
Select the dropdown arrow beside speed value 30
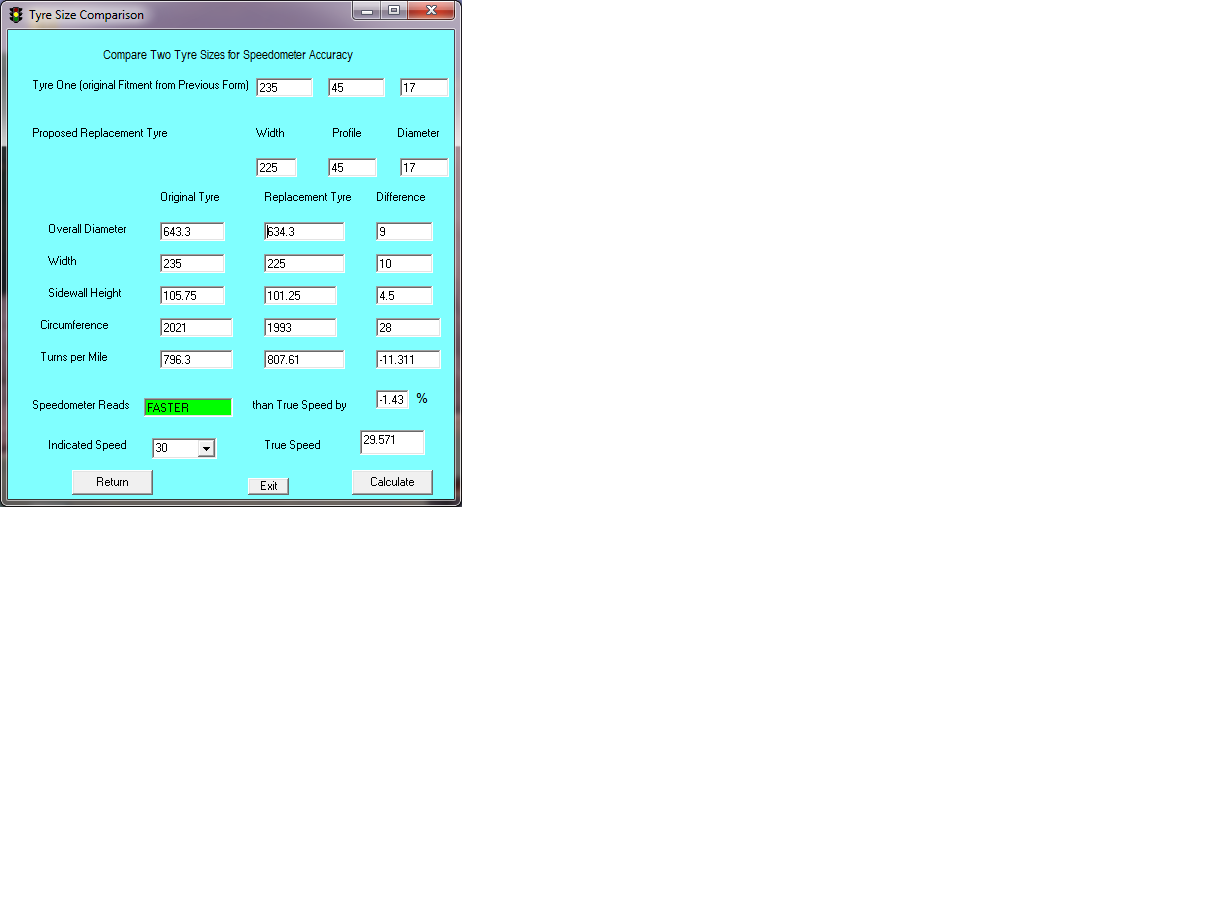(x=208, y=448)
